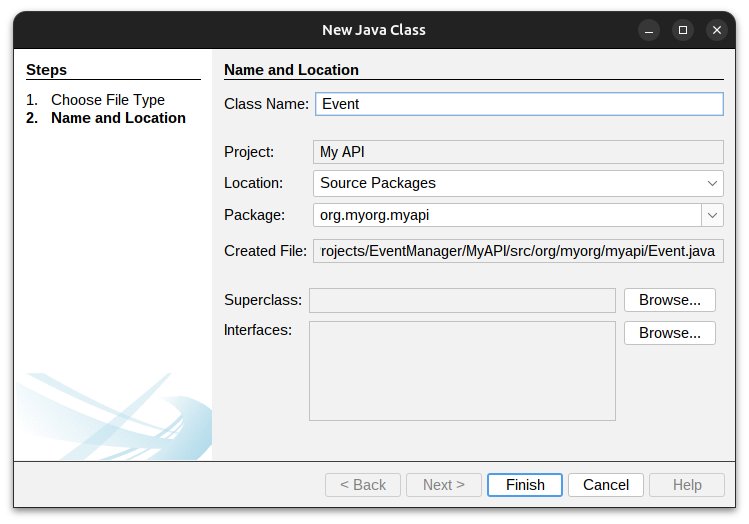
Task: Select the Superclass text field
Action: coord(462,300)
